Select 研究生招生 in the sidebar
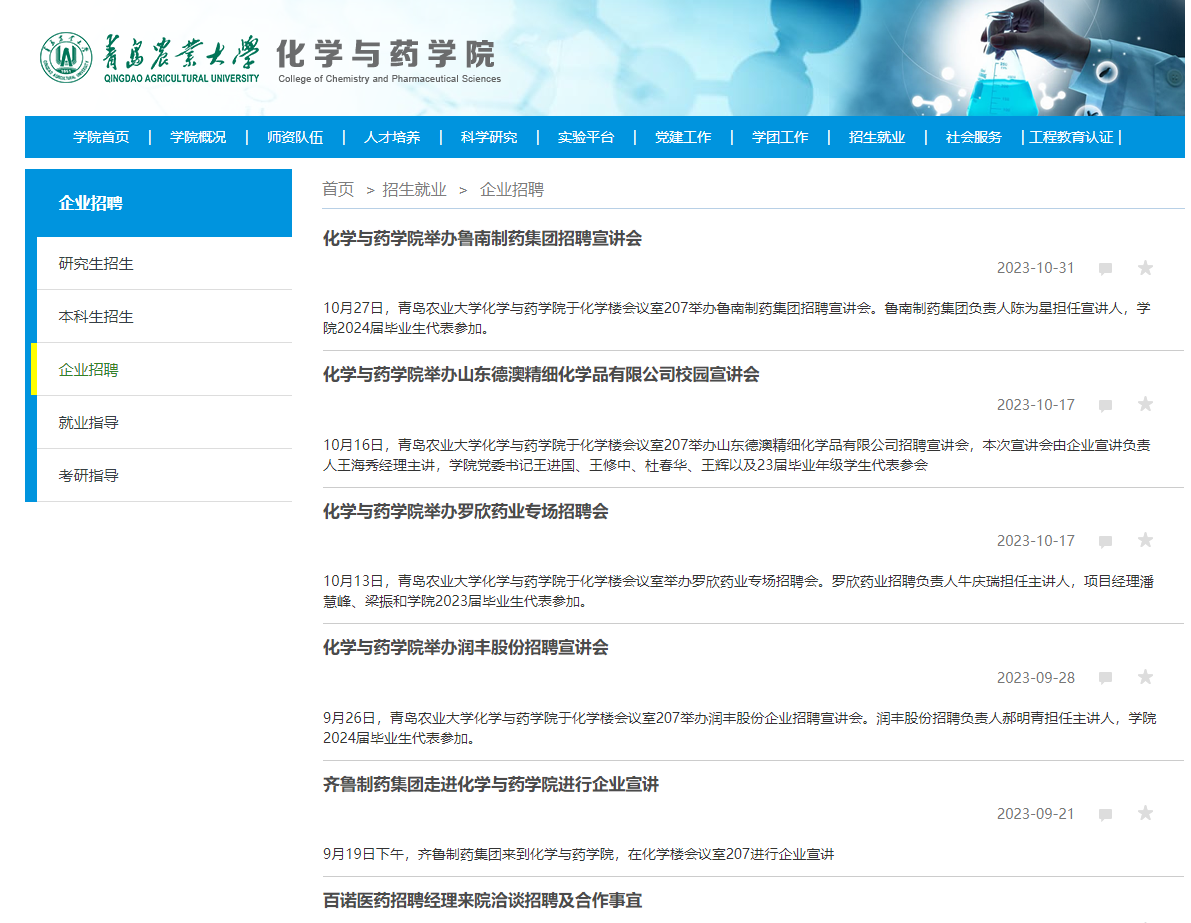Viewport: 1191px width, 923px height. [96, 264]
